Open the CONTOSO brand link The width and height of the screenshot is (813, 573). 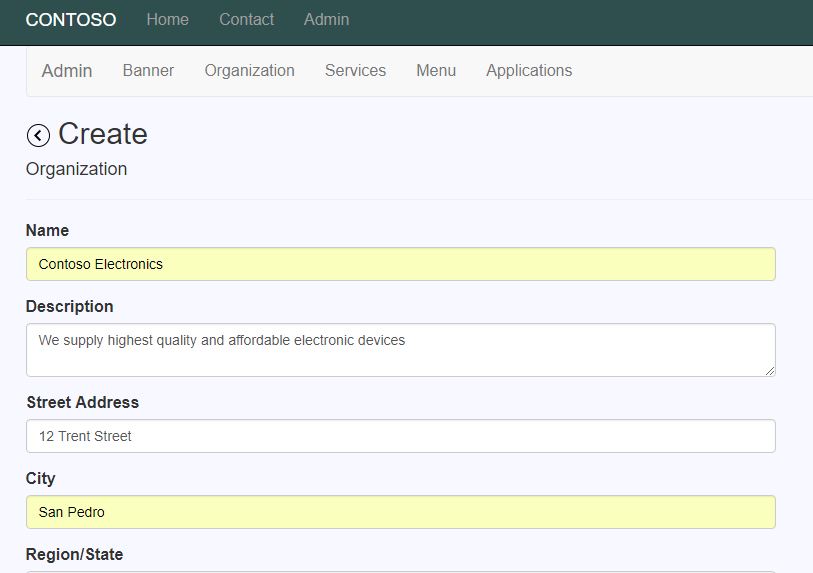[x=71, y=20]
